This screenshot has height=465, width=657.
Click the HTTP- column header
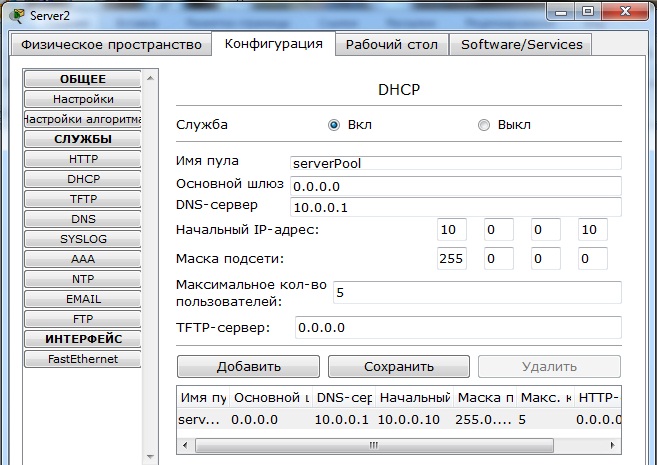tap(598, 397)
